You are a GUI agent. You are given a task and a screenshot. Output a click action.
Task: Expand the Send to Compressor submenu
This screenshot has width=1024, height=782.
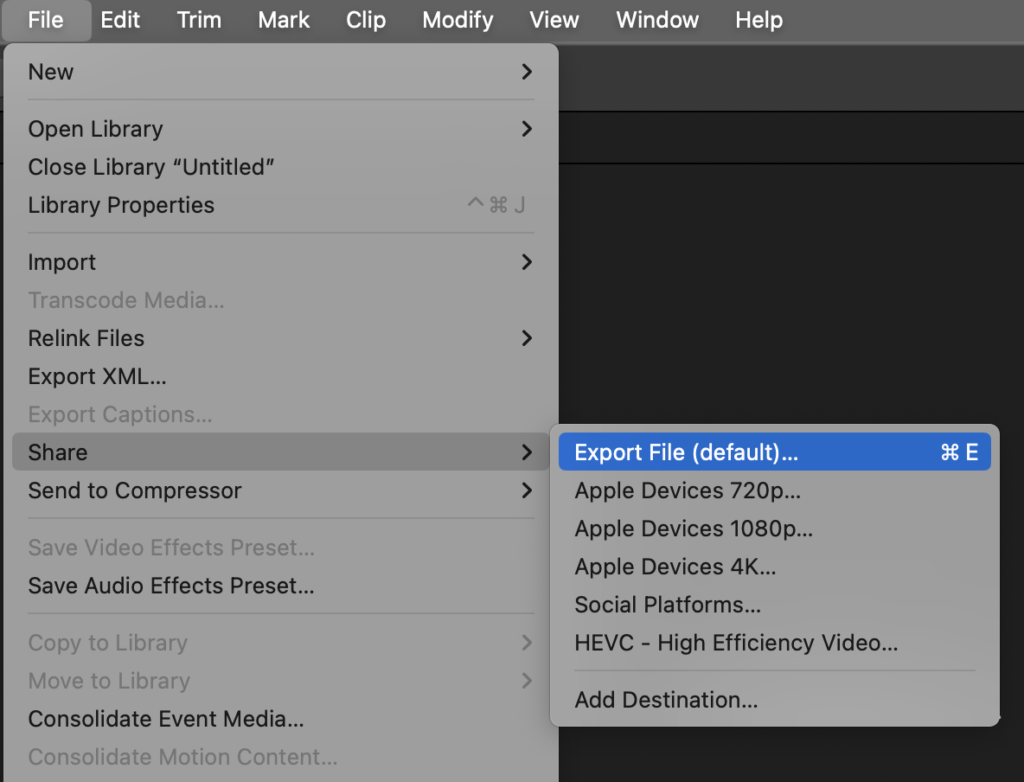click(281, 491)
